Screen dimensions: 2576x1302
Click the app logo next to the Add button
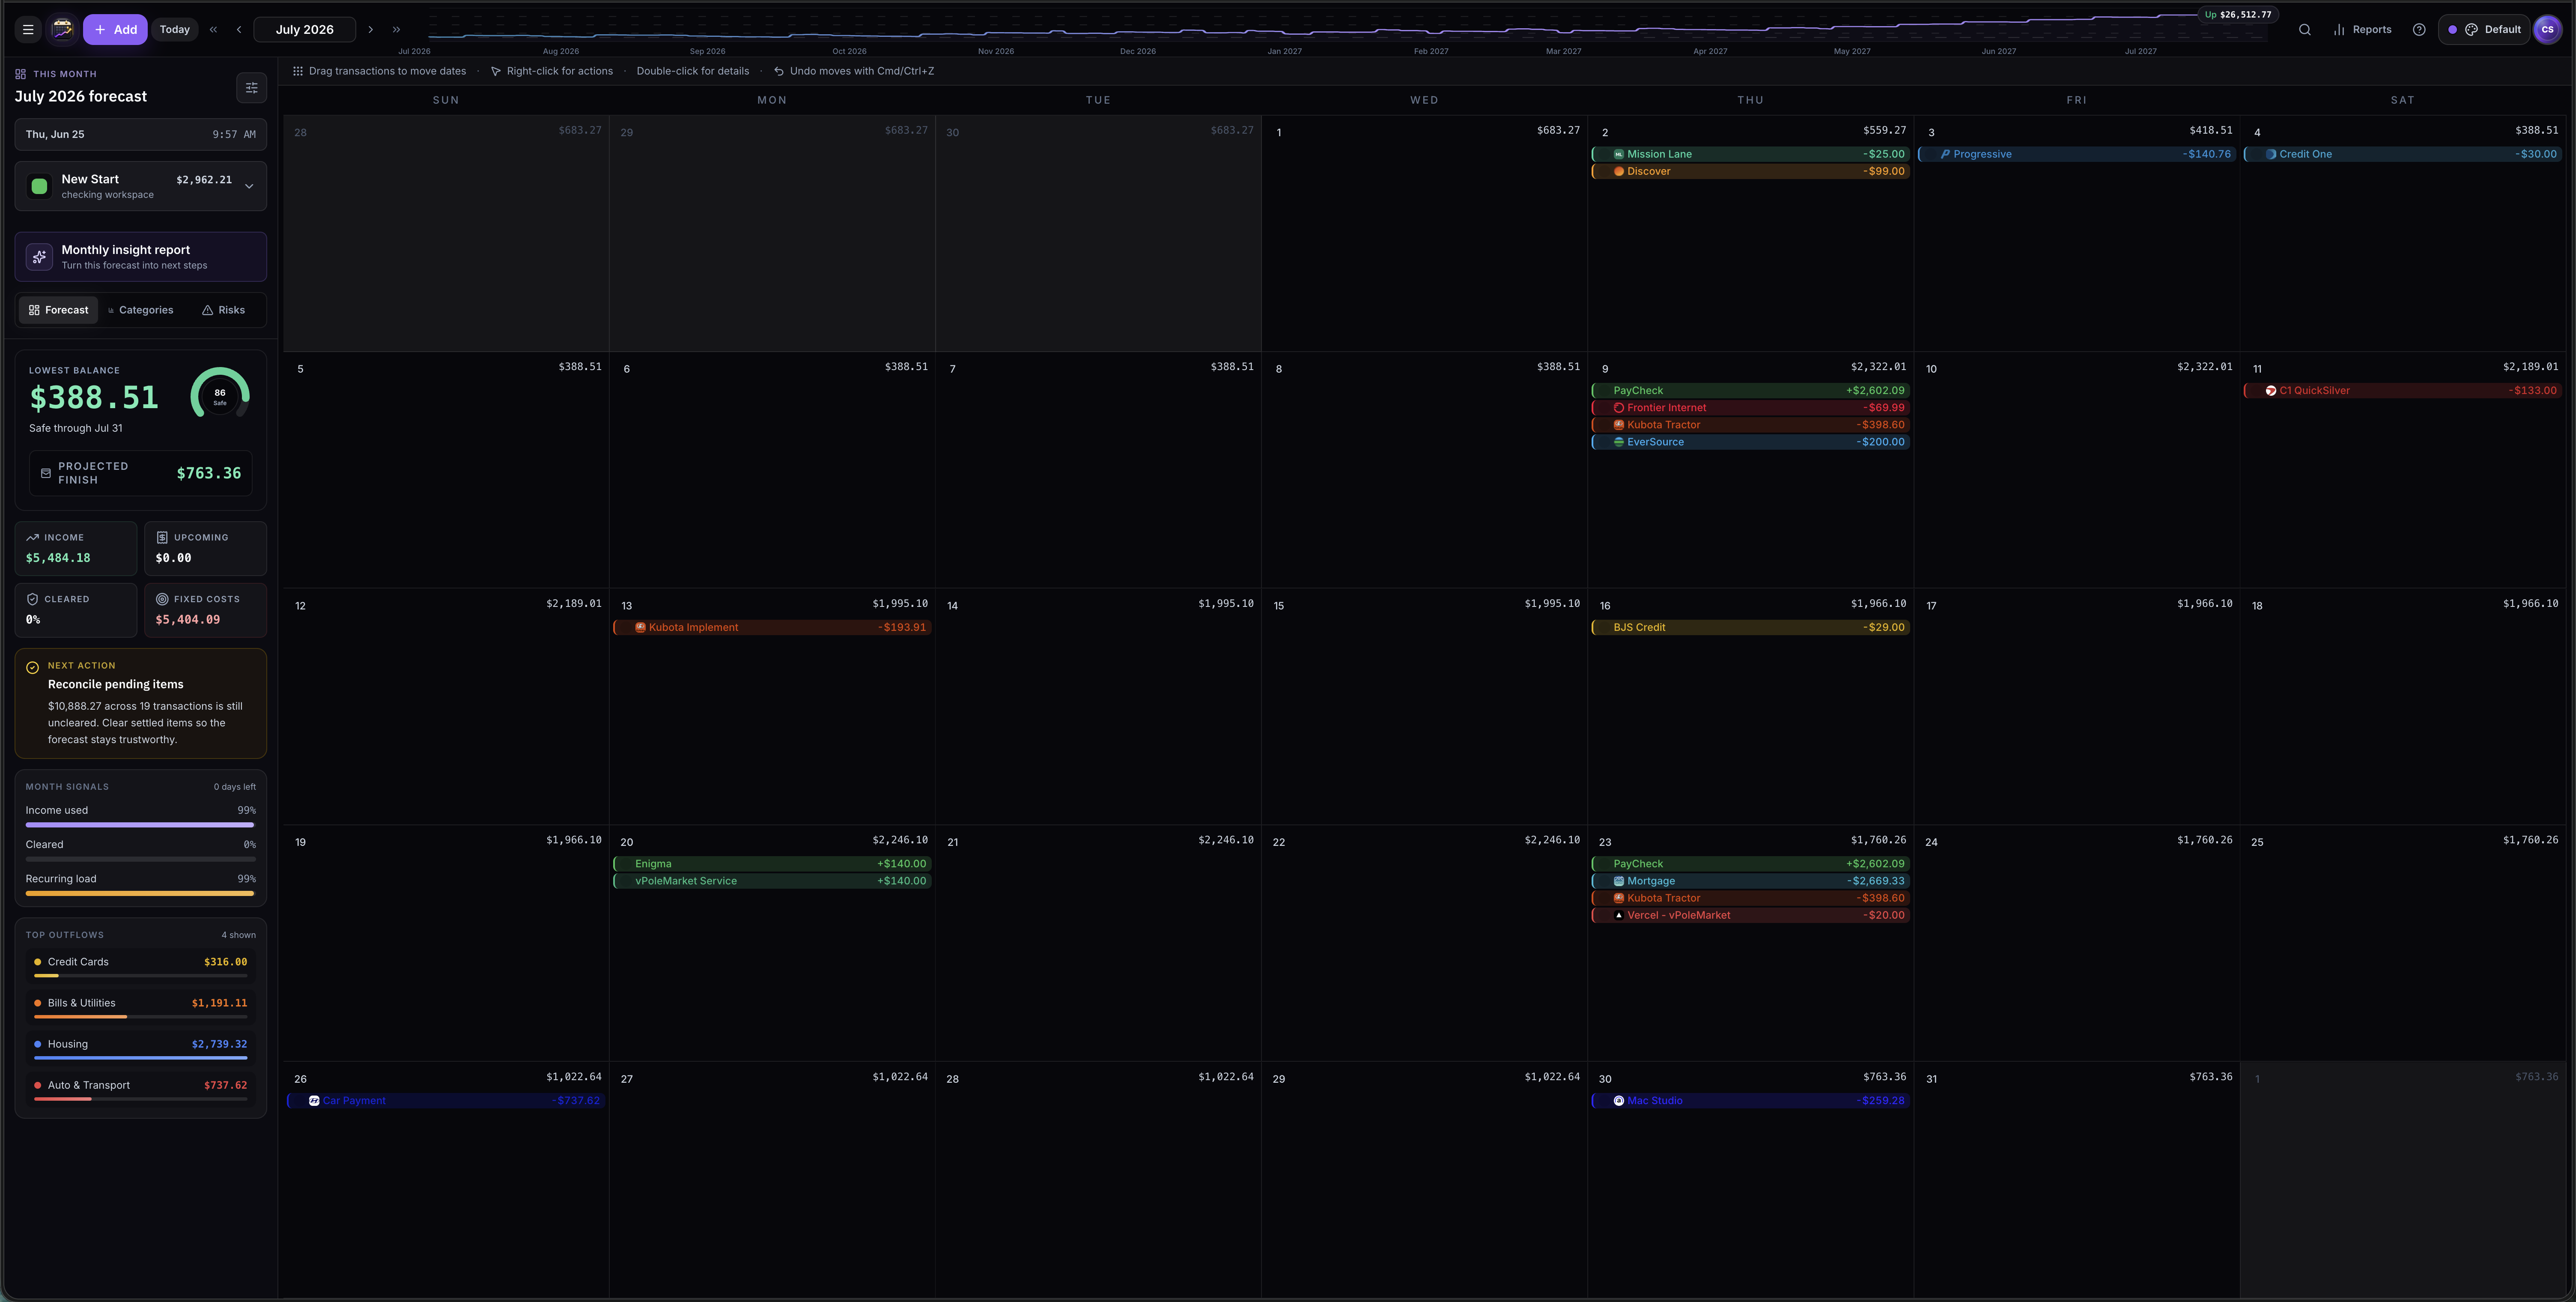pyautogui.click(x=62, y=30)
